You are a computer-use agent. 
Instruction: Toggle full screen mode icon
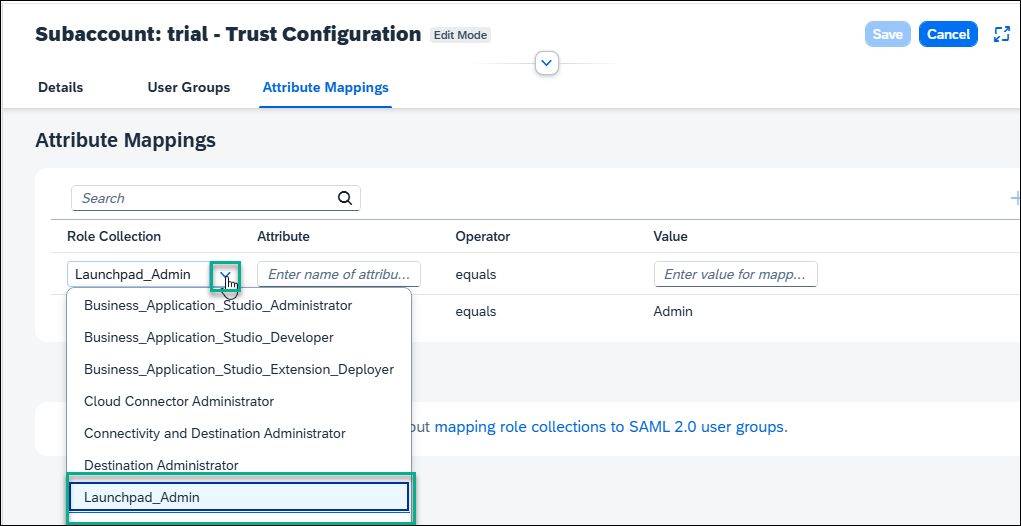1001,35
